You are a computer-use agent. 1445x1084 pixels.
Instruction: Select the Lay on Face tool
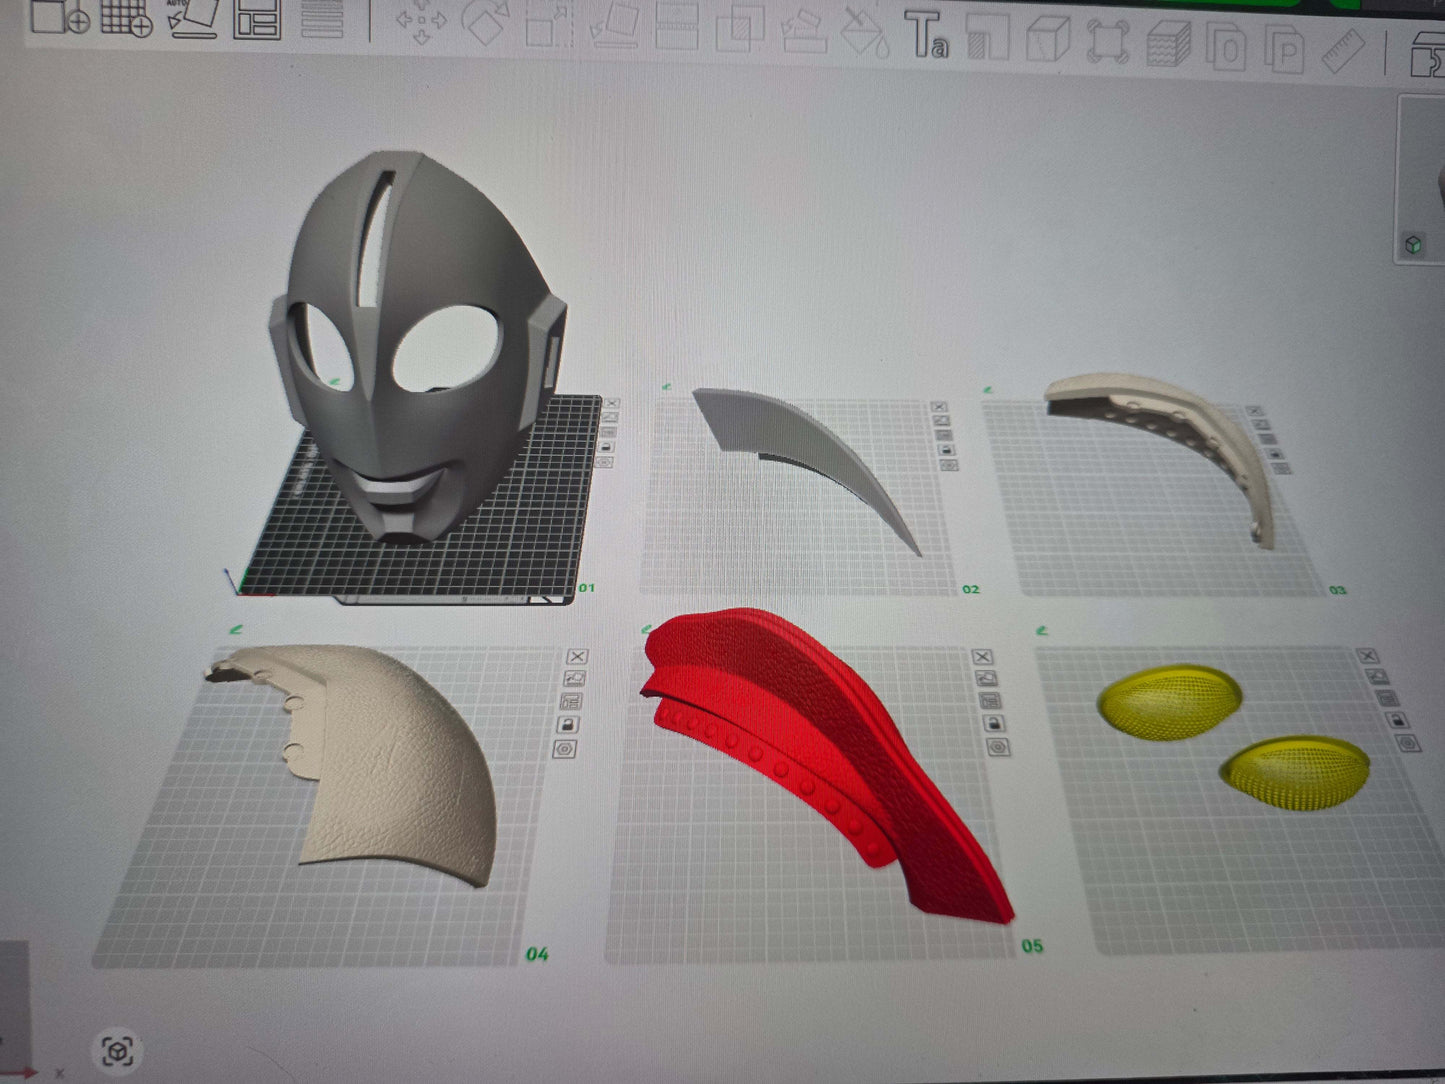tap(614, 27)
